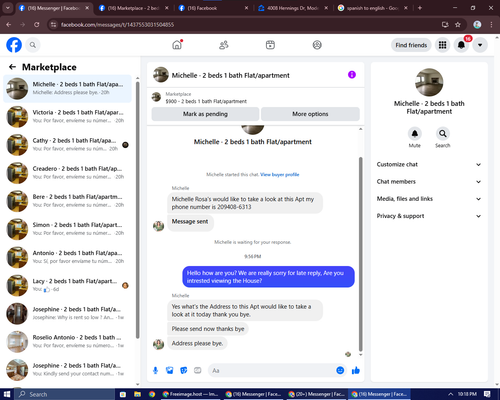
Task: Click the More options button
Action: (x=310, y=114)
